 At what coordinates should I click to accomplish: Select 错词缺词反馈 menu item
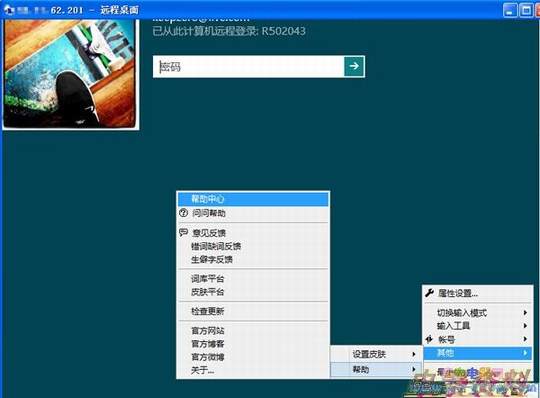point(253,246)
